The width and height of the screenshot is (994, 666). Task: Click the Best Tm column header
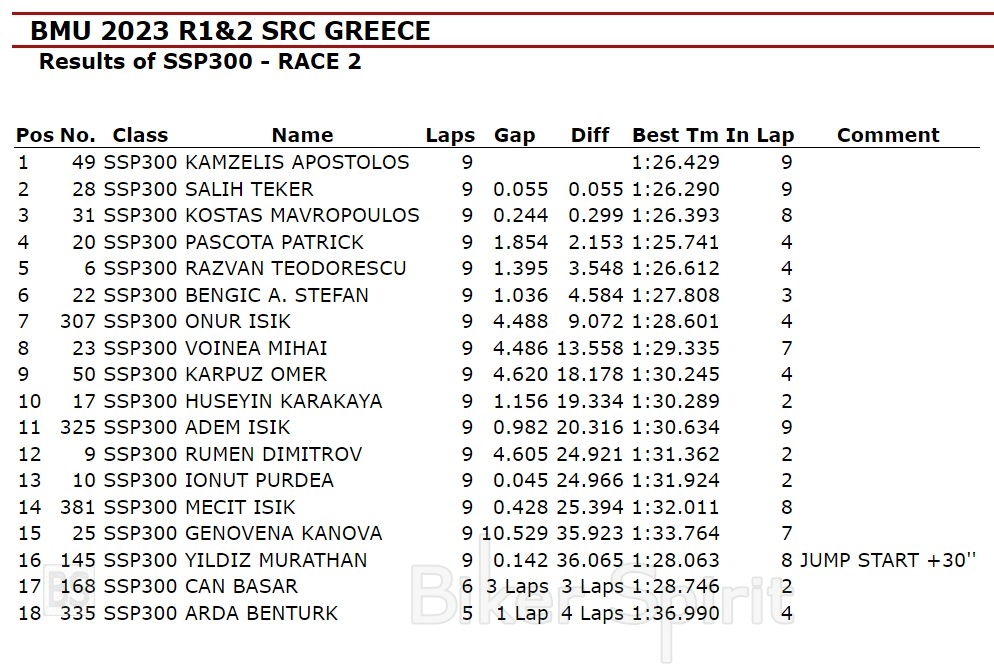[x=676, y=136]
